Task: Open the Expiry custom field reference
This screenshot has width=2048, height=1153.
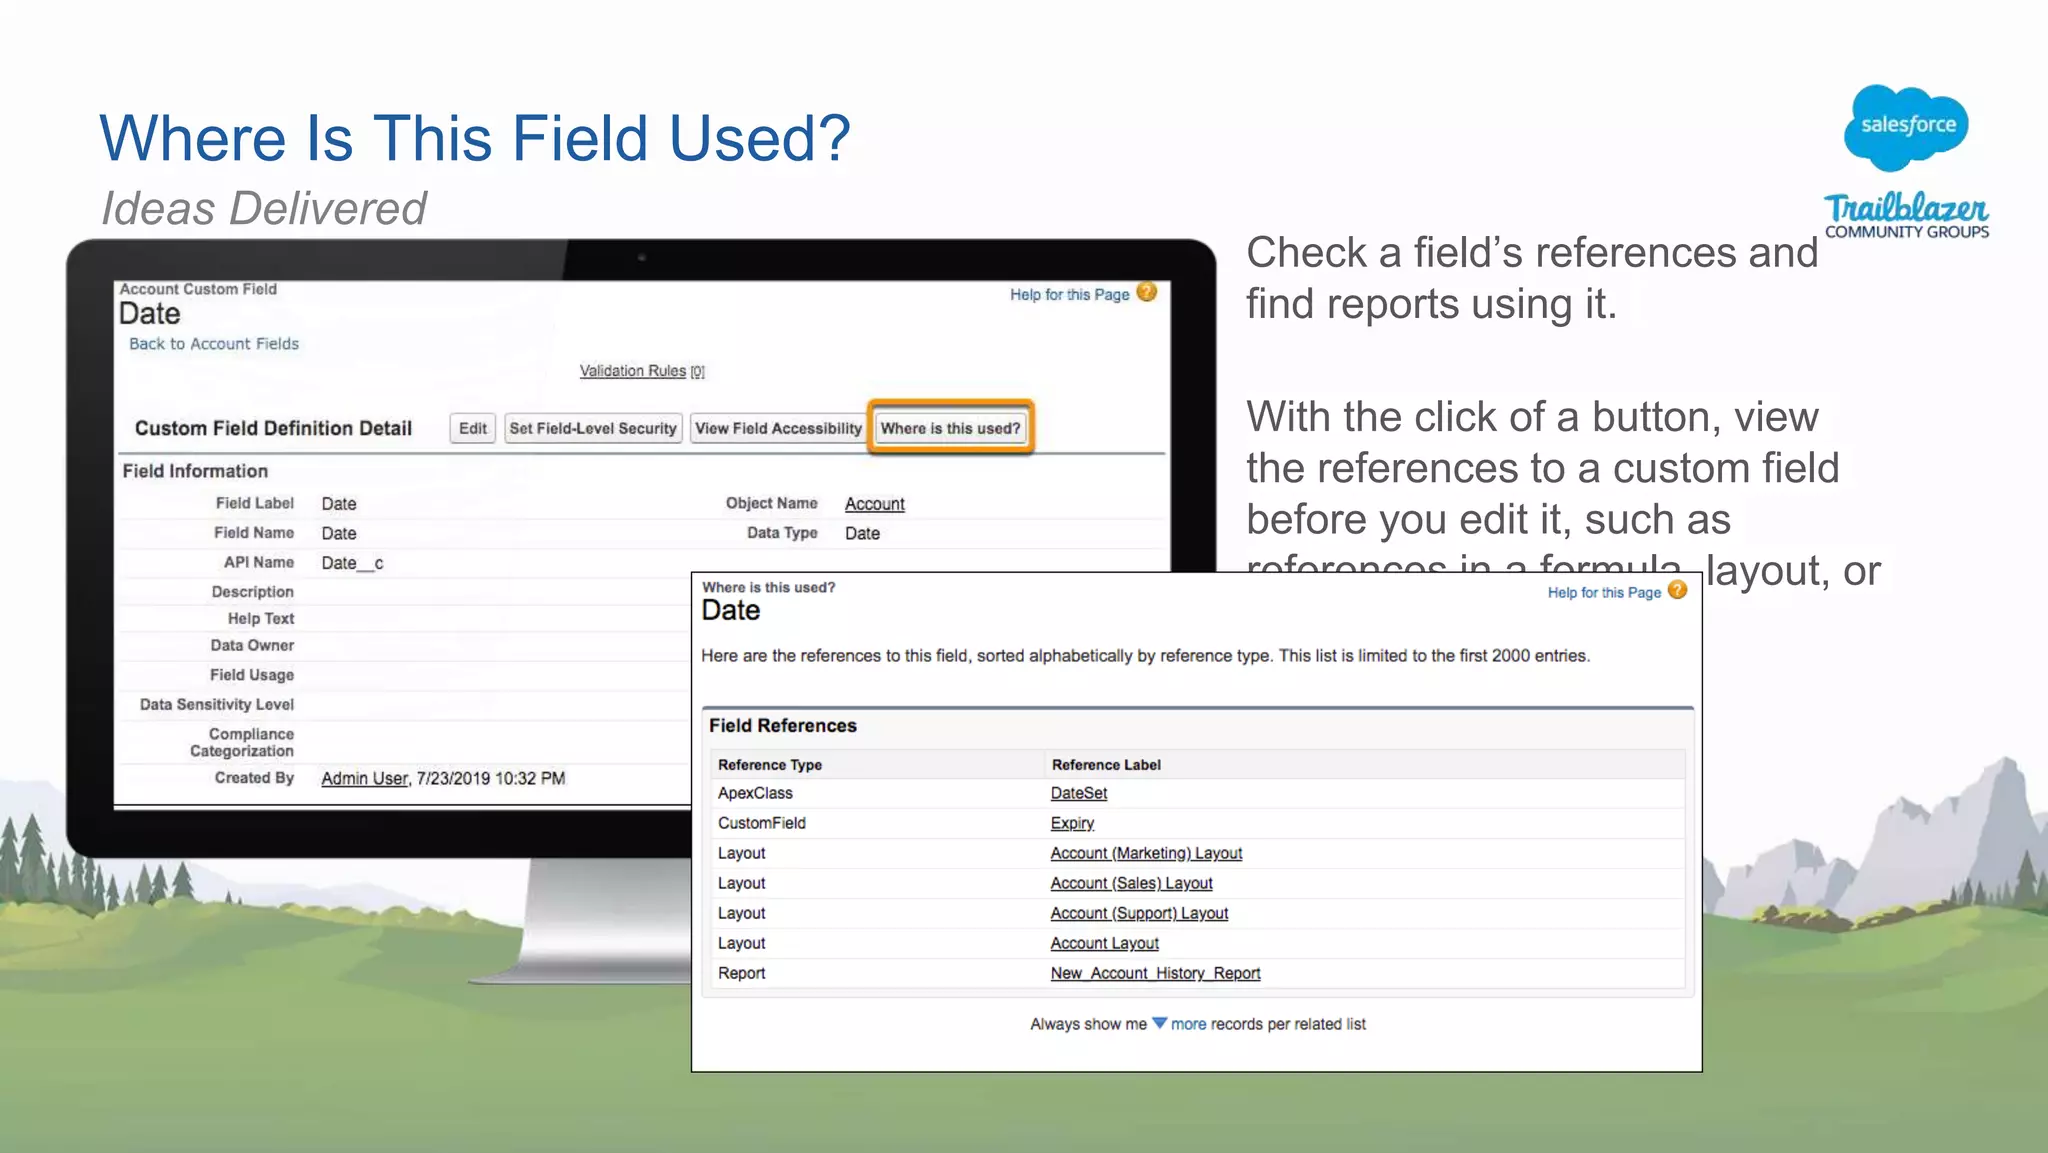Action: [x=1072, y=823]
